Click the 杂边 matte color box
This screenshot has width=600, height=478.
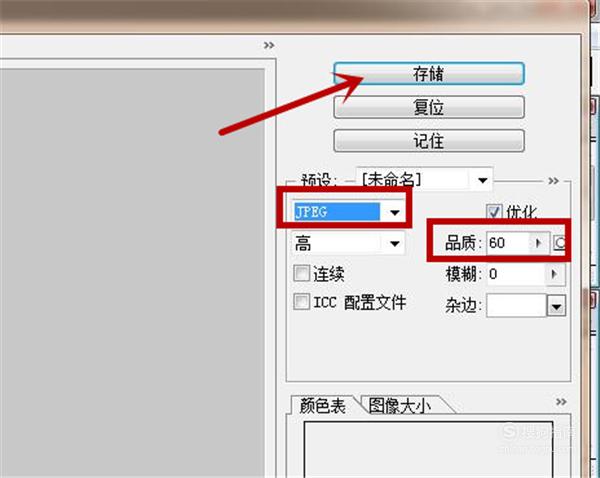516,305
